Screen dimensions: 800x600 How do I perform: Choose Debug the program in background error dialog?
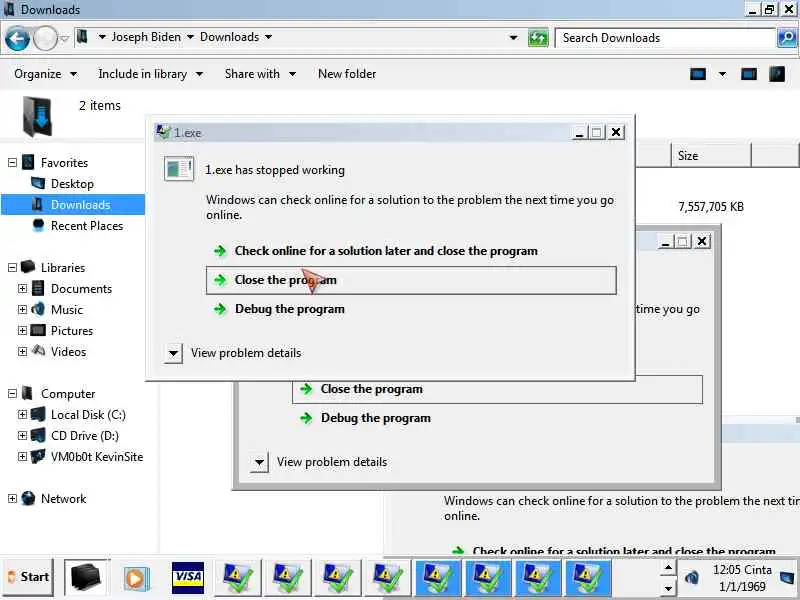click(376, 418)
